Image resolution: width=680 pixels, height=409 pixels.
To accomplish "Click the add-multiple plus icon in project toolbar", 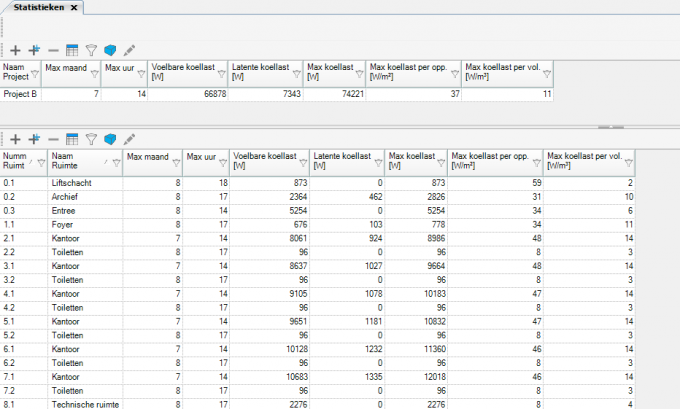I will 34,50.
